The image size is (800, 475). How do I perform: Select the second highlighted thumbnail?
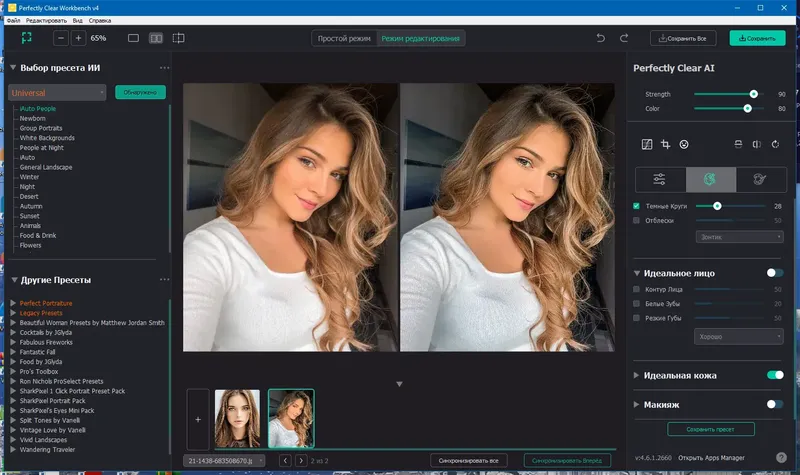coord(291,418)
